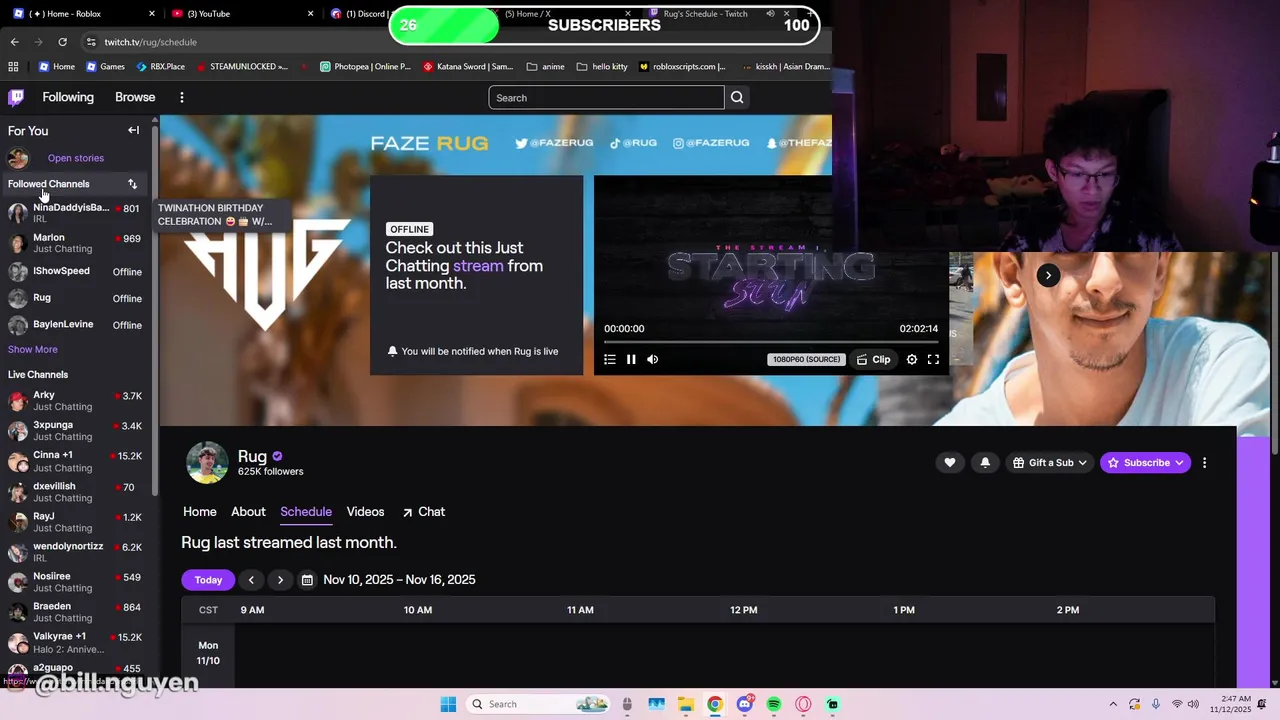1280x720 pixels.
Task: Sort the Followed Channels list
Action: pos(132,184)
